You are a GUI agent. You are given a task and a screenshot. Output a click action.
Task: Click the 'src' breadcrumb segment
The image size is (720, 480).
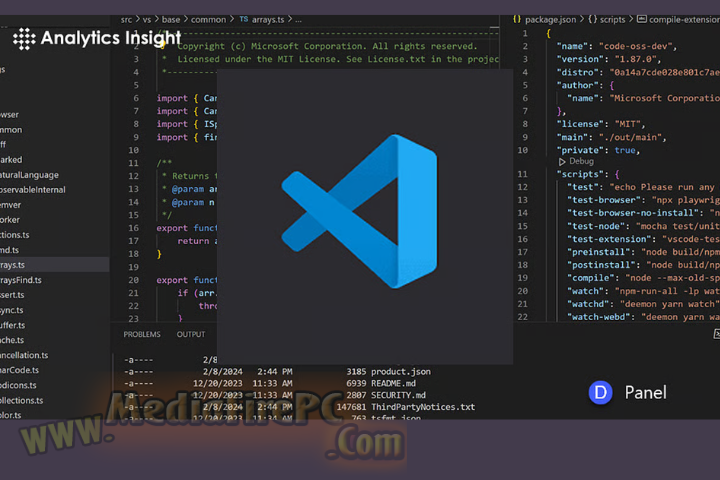[126, 20]
